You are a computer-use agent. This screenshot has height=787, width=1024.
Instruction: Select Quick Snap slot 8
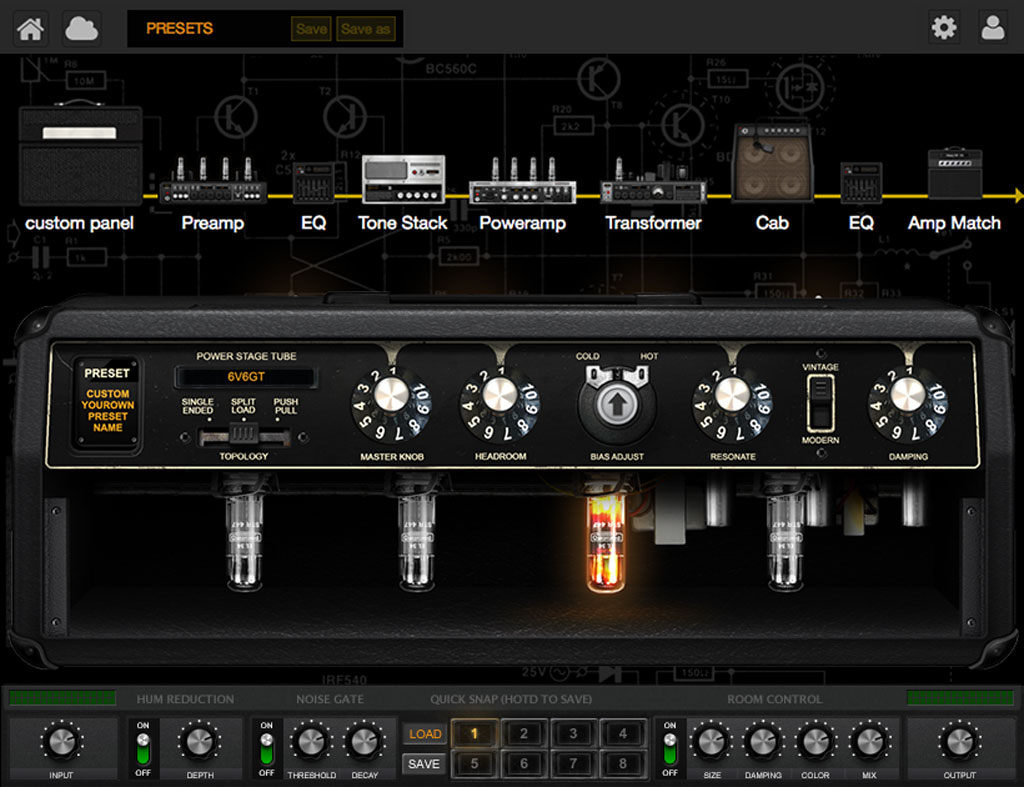[623, 763]
